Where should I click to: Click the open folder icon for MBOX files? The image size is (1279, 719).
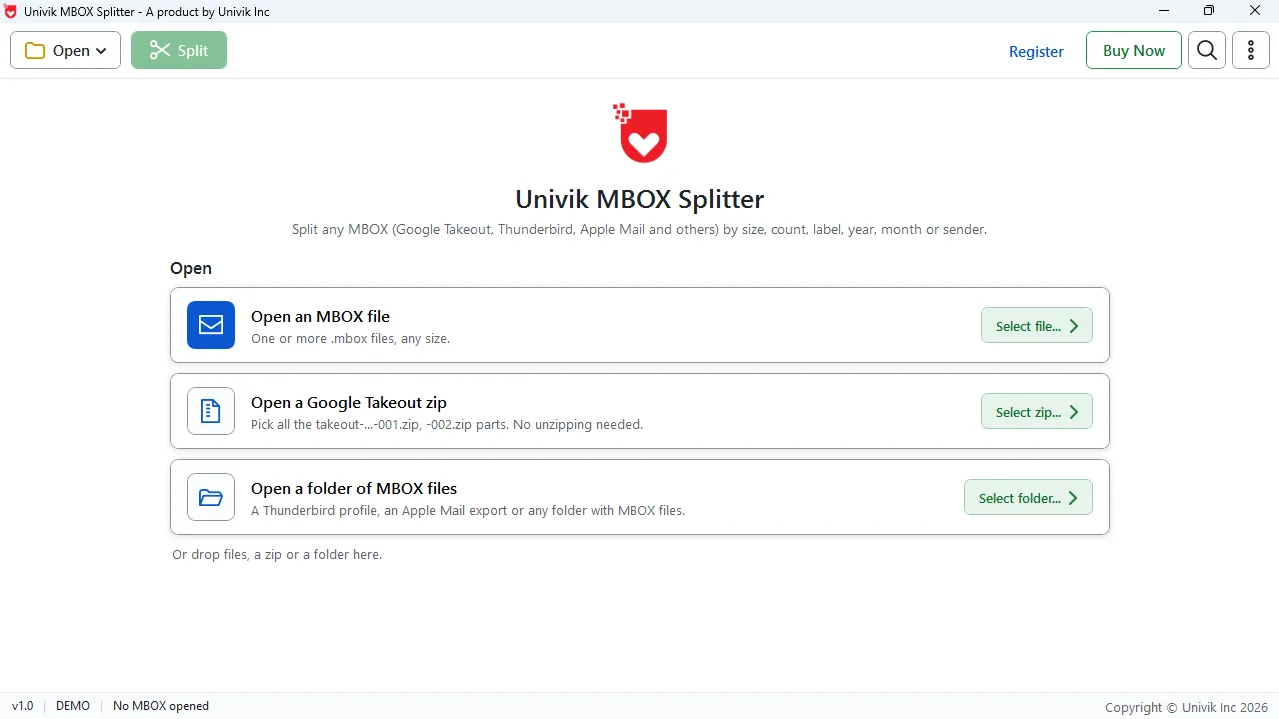click(x=211, y=497)
